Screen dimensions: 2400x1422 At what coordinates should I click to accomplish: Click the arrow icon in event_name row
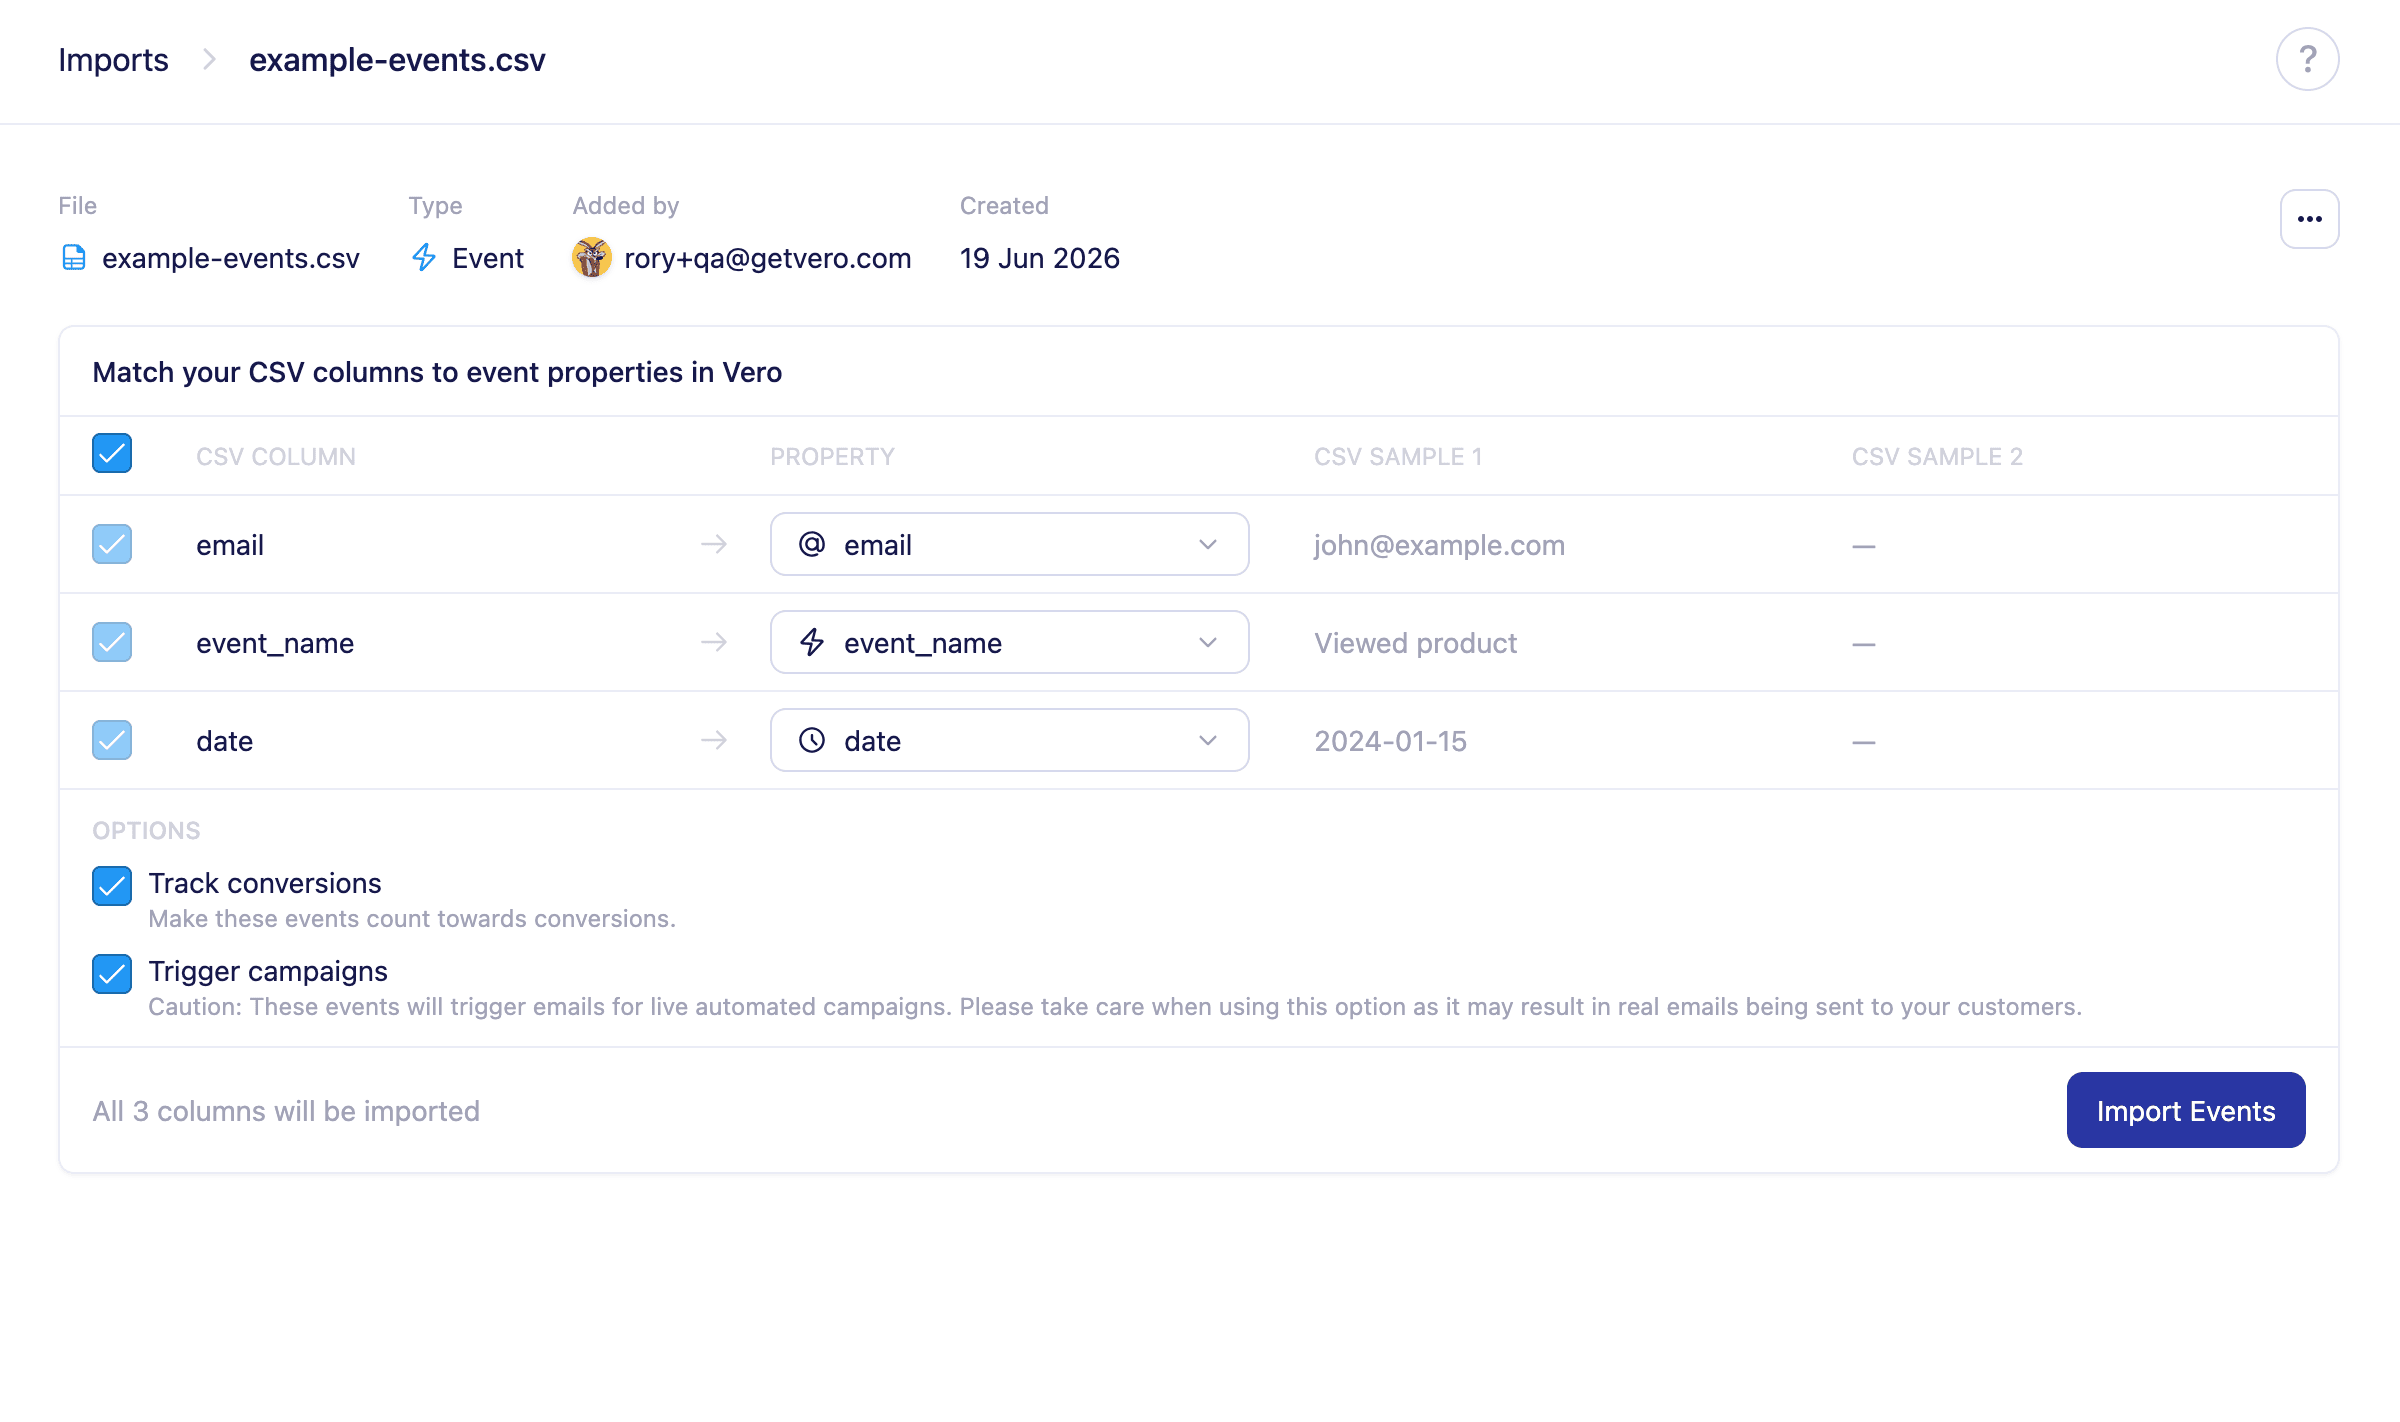(x=714, y=642)
